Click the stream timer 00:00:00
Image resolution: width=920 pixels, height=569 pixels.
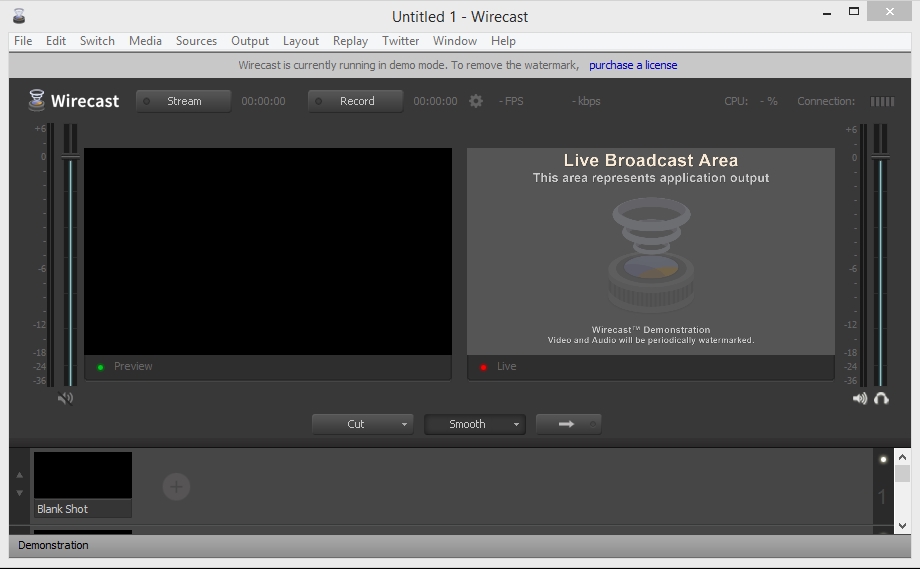click(x=263, y=101)
